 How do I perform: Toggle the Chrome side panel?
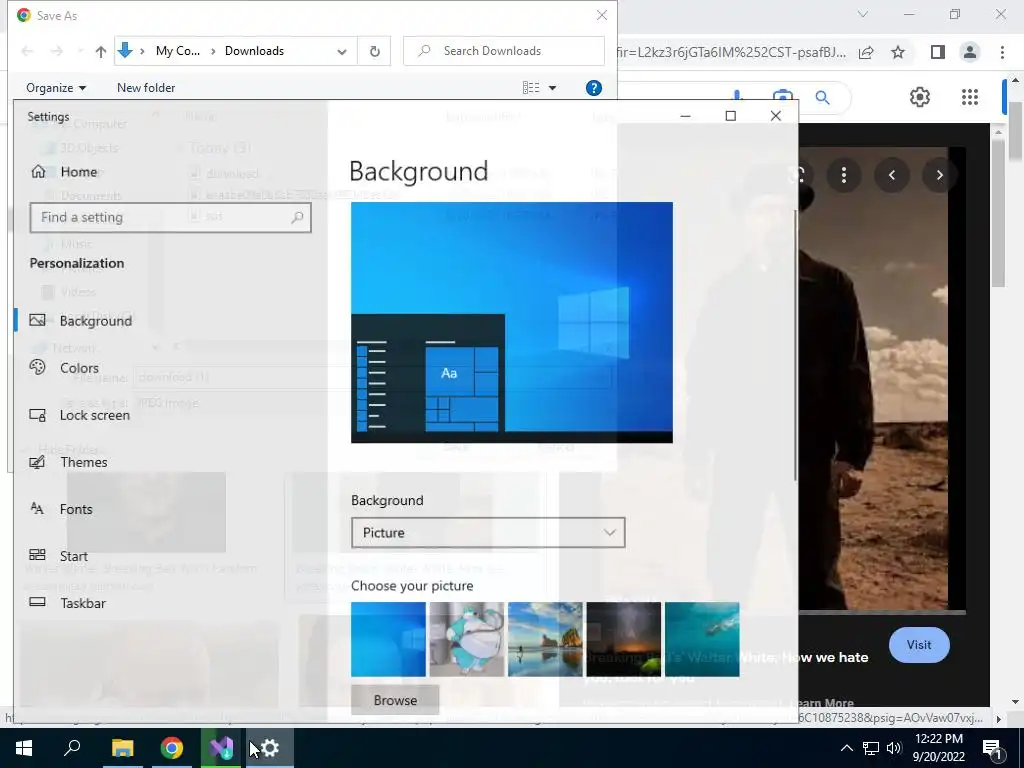tap(938, 52)
